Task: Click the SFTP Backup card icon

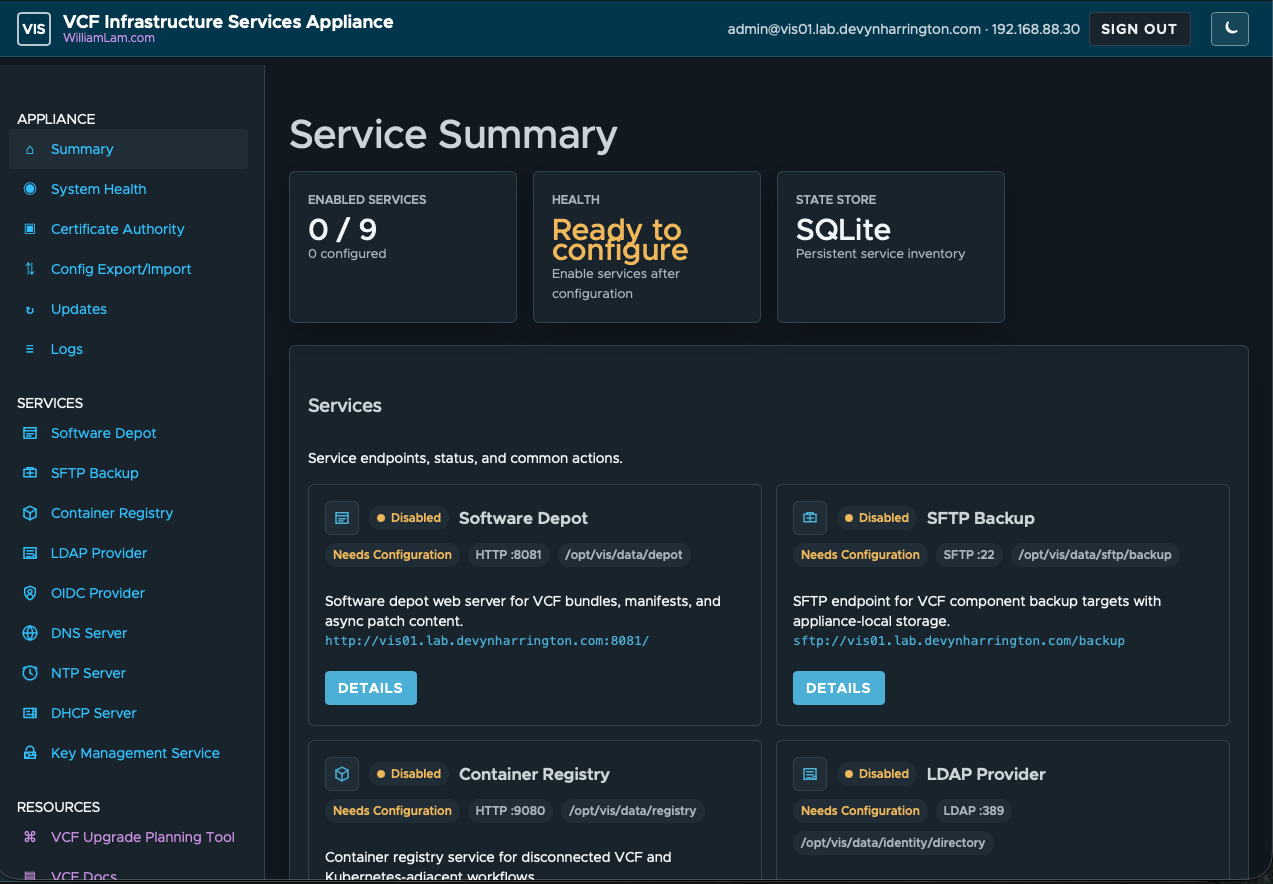Action: click(810, 518)
